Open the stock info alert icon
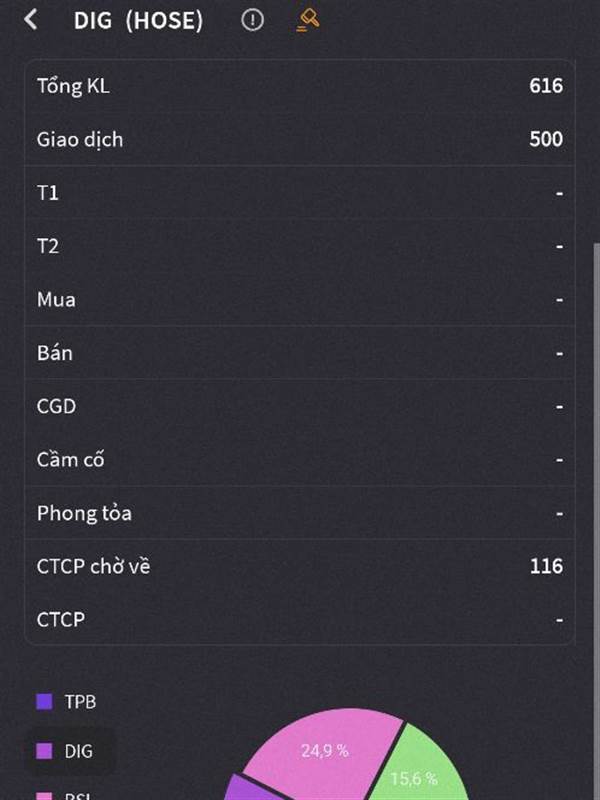Image resolution: width=600 pixels, height=800 pixels. click(253, 19)
